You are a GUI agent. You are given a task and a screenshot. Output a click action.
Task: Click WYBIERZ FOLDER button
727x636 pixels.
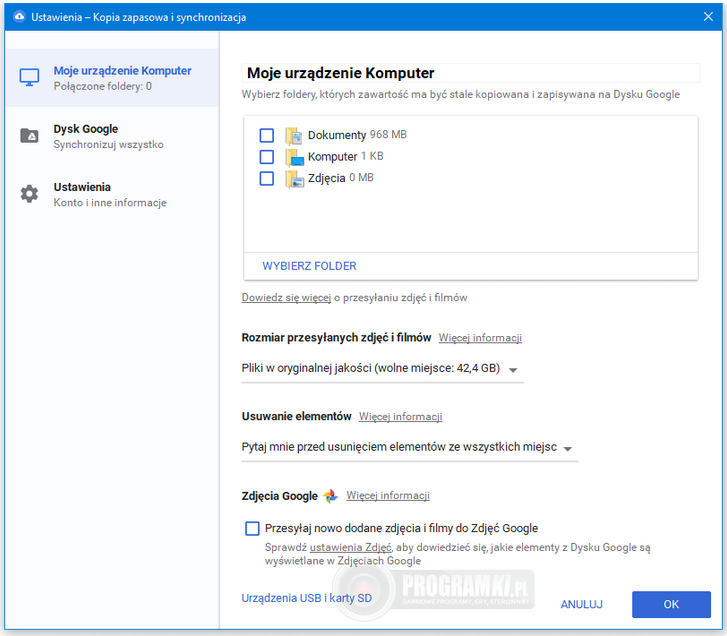click(x=309, y=266)
